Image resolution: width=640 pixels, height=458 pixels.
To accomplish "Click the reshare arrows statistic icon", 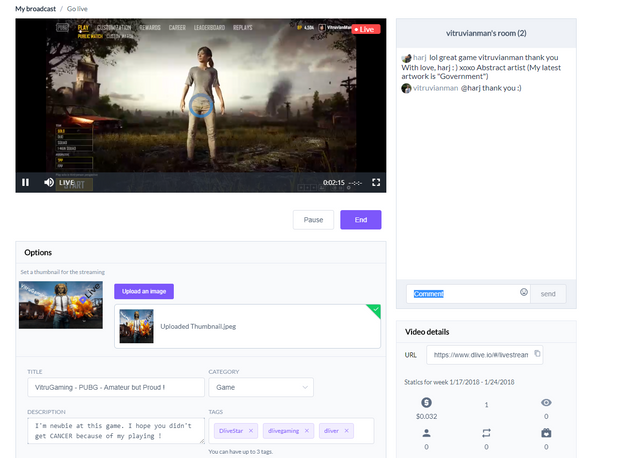I will pos(486,433).
